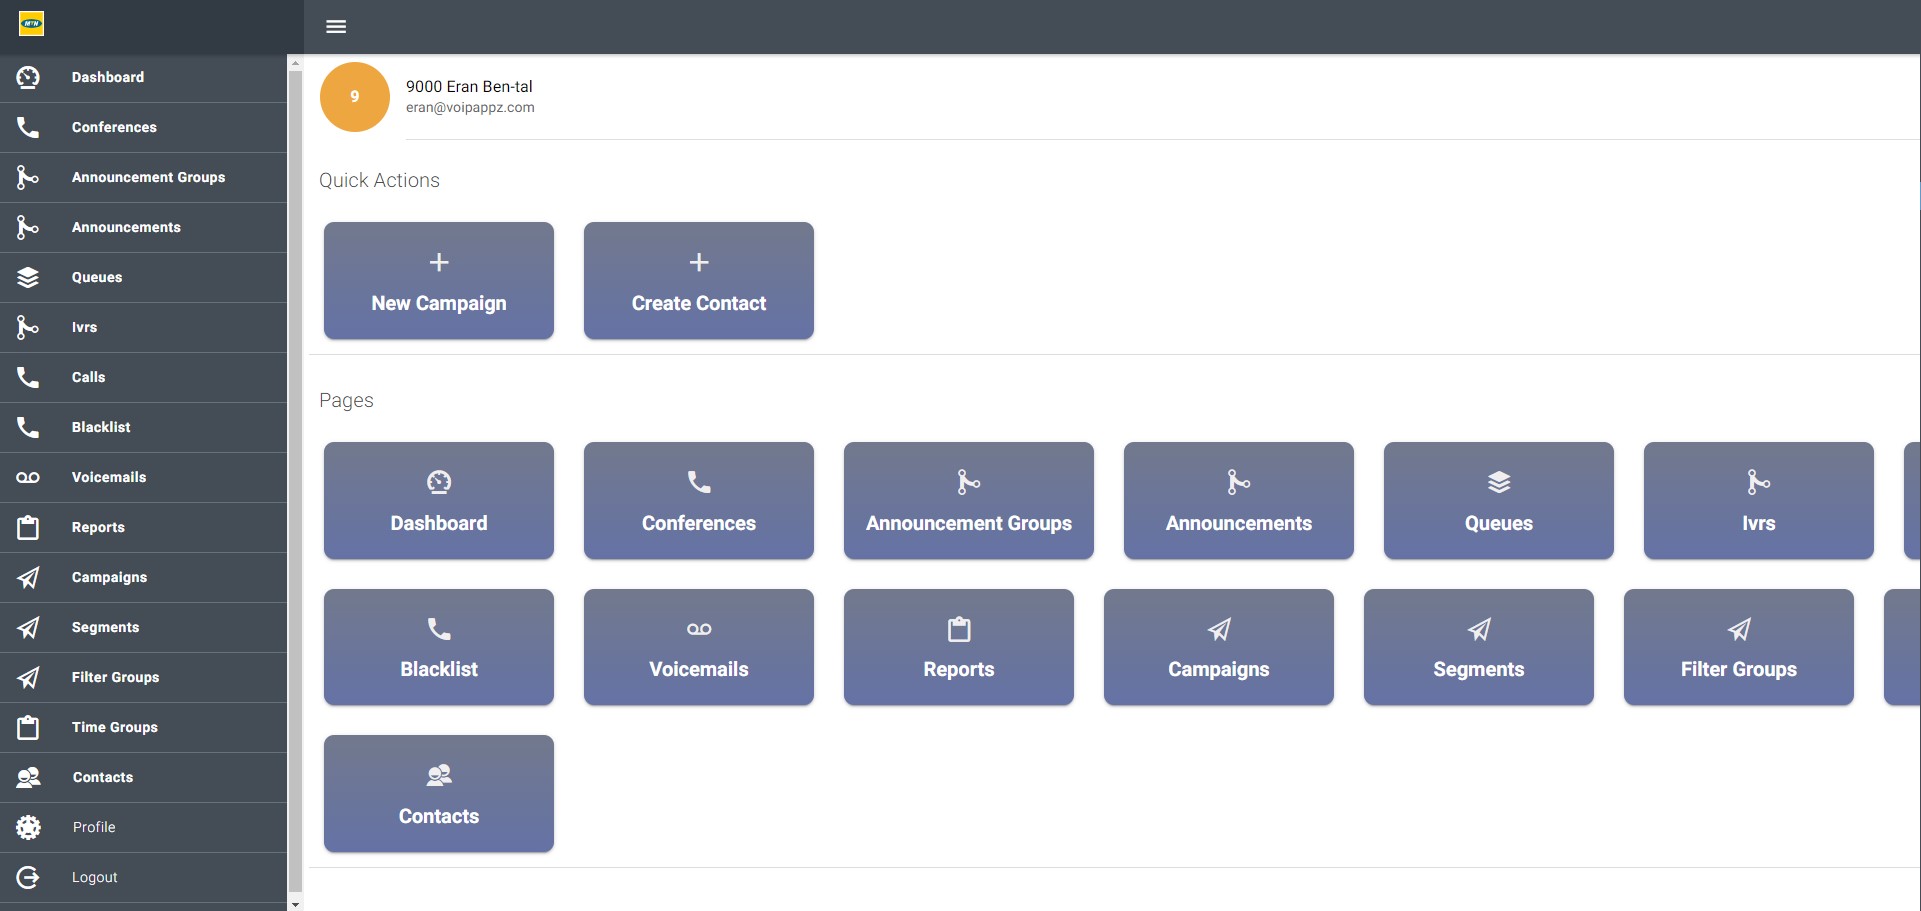The height and width of the screenshot is (911, 1921).
Task: Click the sidebar scrollbar down arrow
Action: pos(295,904)
